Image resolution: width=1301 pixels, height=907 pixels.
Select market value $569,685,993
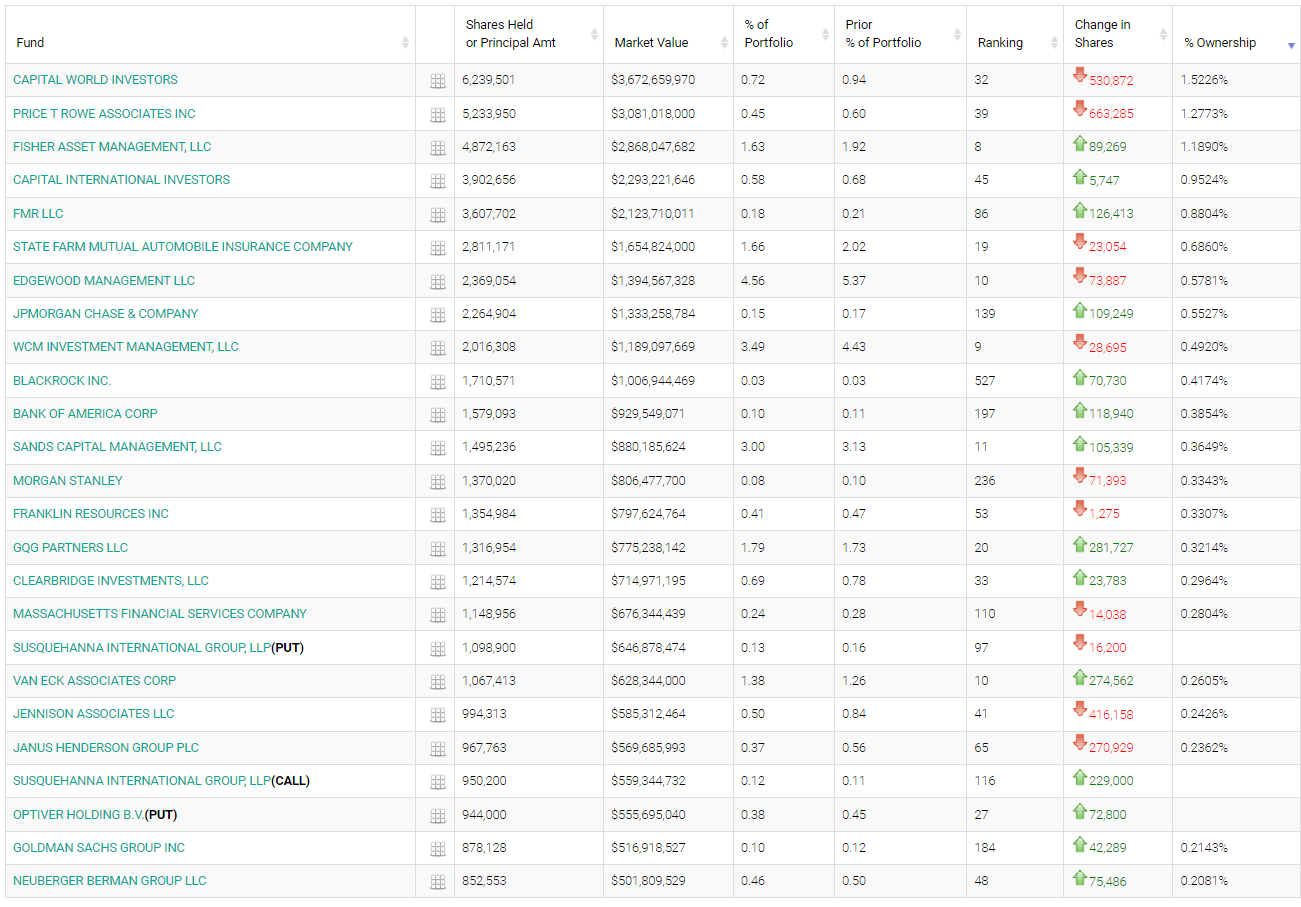click(x=651, y=748)
